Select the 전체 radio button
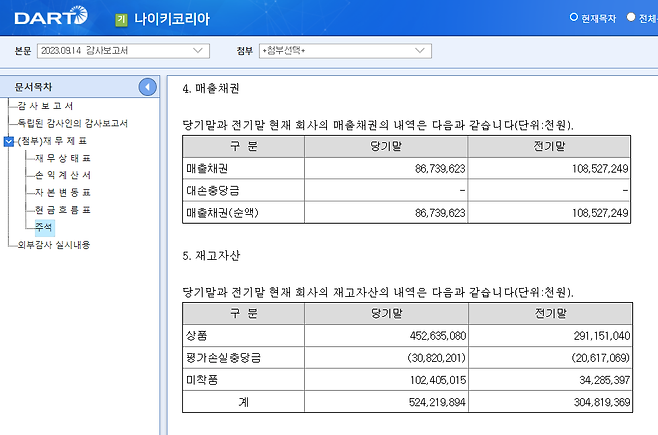Image resolution: width=658 pixels, height=435 pixels. pos(631,17)
